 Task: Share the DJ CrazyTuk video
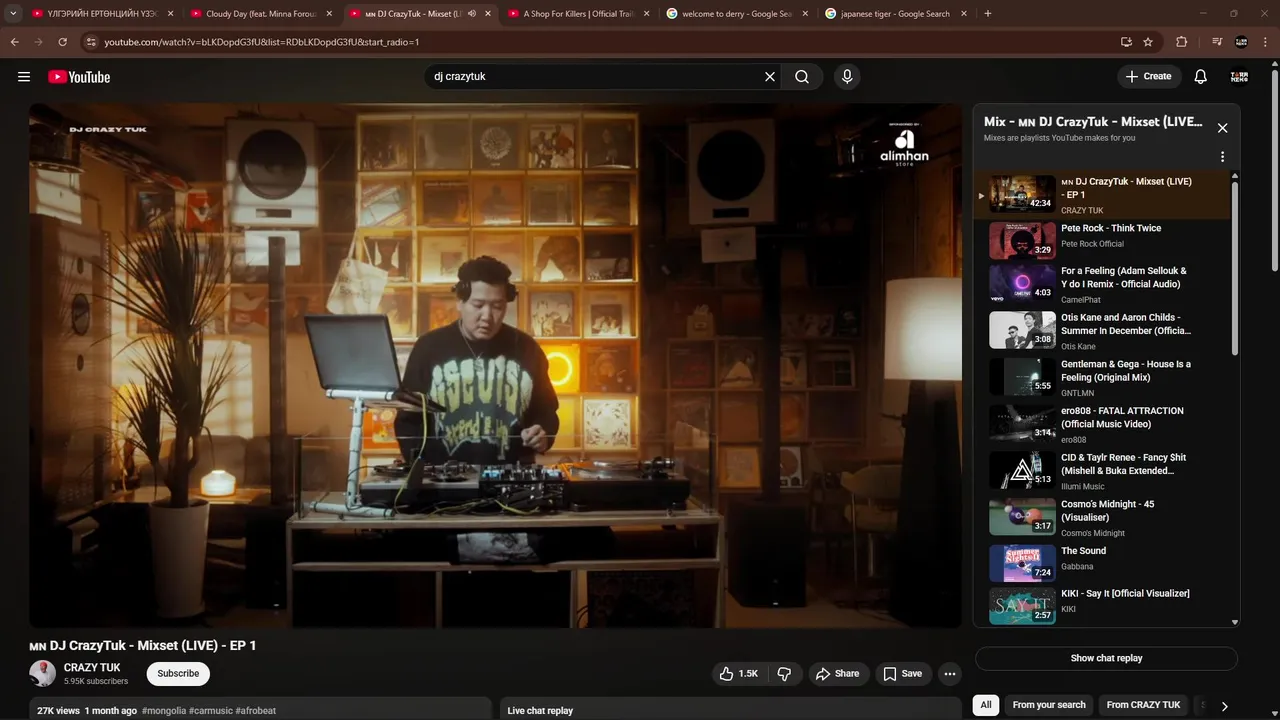(837, 674)
